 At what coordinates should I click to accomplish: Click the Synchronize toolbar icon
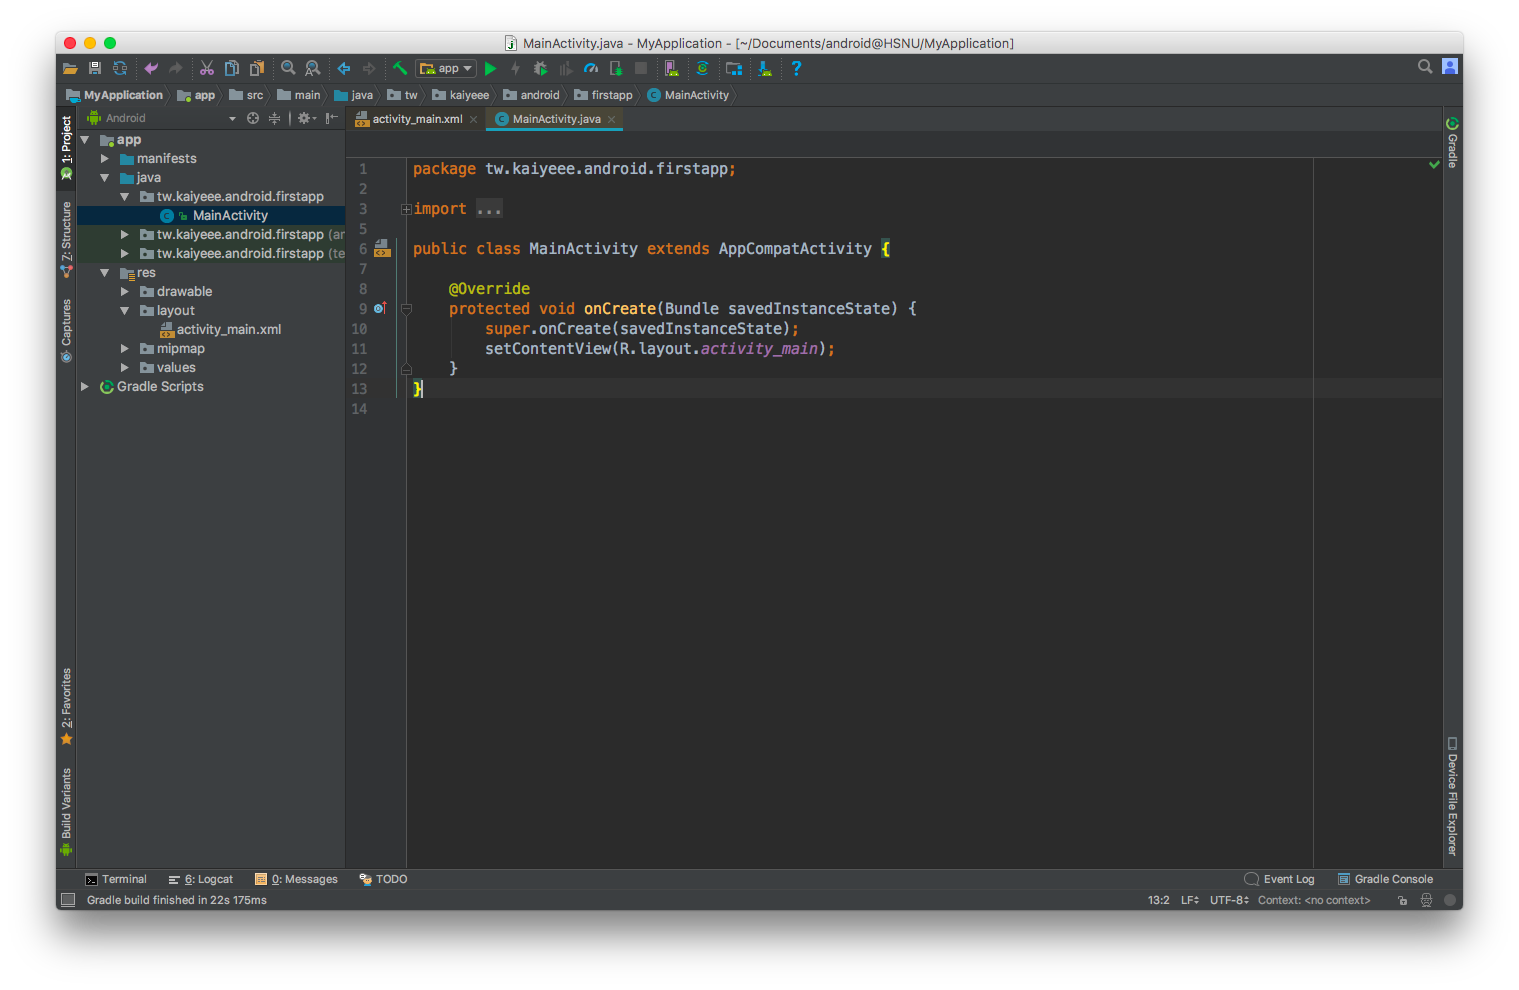[120, 68]
